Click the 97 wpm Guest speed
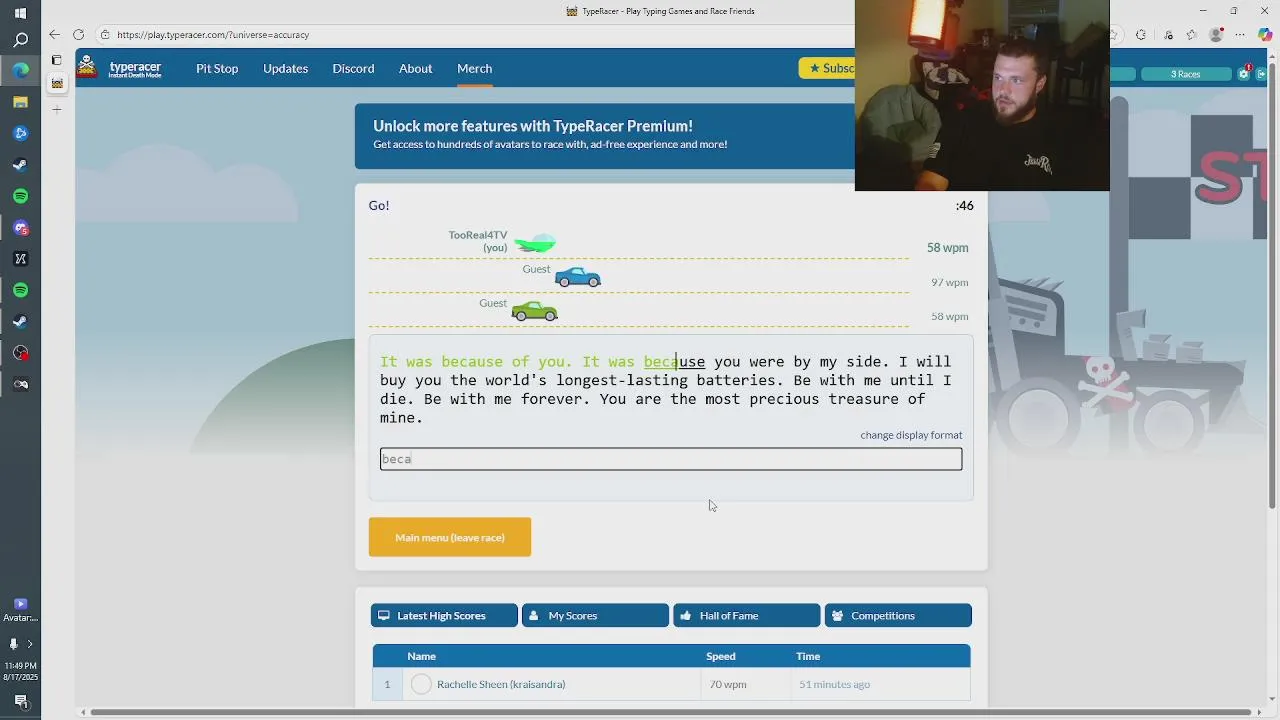 pos(949,282)
